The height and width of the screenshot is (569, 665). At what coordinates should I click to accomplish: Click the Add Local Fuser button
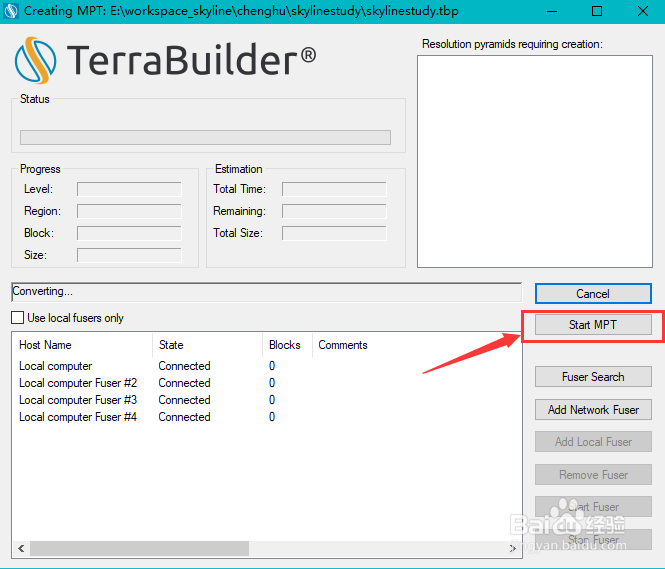pos(593,442)
